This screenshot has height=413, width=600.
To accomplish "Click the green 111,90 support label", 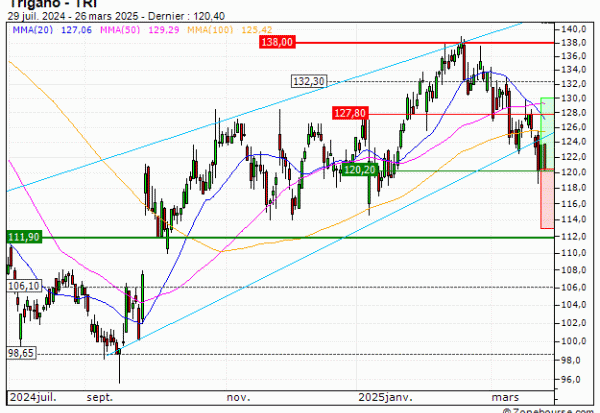I will (24, 237).
